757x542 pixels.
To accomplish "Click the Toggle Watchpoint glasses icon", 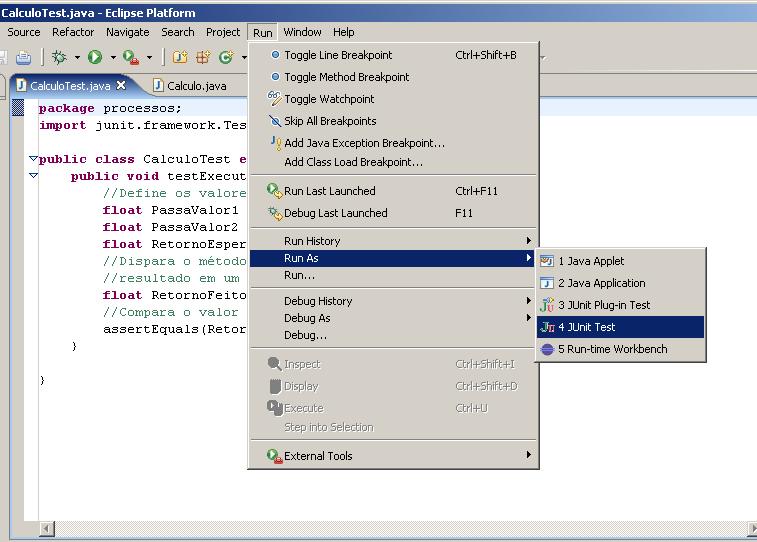I will pyautogui.click(x=274, y=98).
